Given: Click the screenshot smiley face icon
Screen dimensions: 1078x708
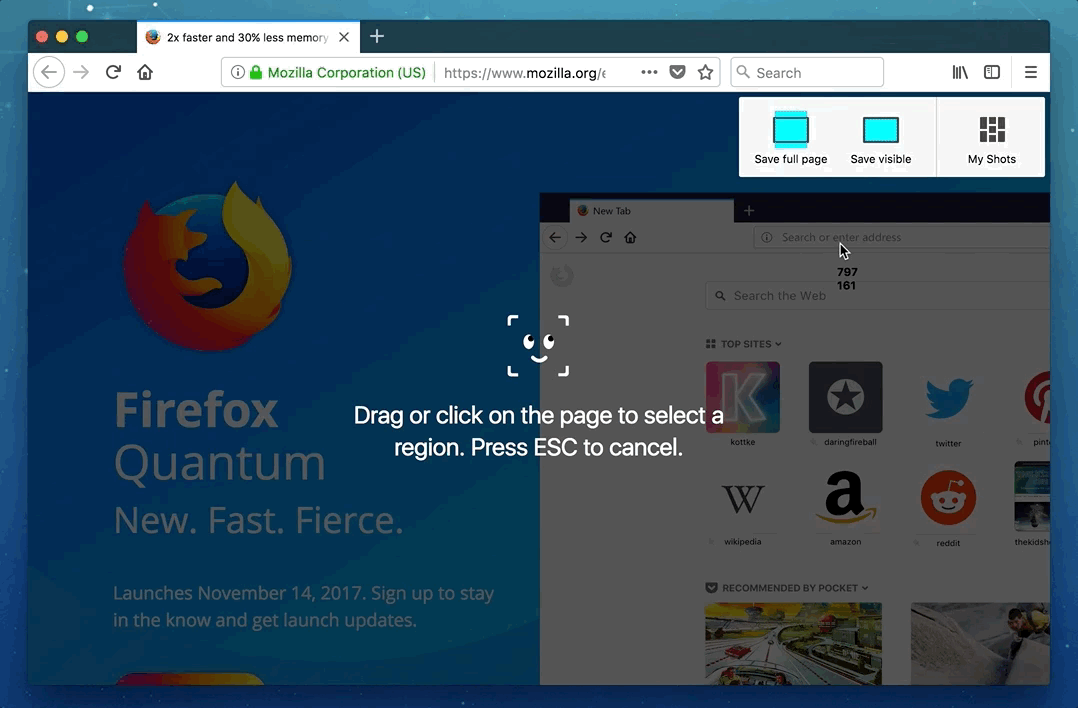Looking at the screenshot, I should (538, 346).
